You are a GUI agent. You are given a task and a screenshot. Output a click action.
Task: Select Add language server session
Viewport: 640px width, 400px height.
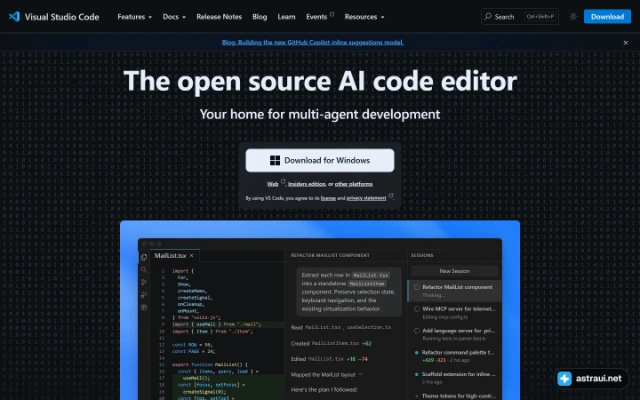tap(454, 334)
